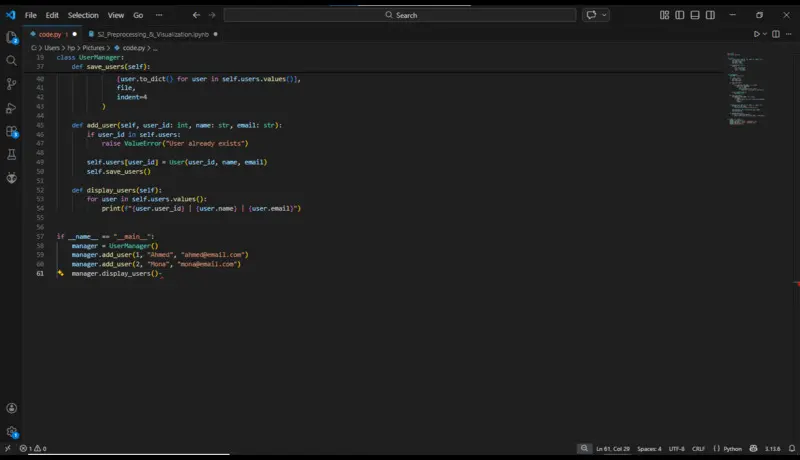This screenshot has width=800, height=460.
Task: Toggle the secondary side bar
Action: (710, 15)
